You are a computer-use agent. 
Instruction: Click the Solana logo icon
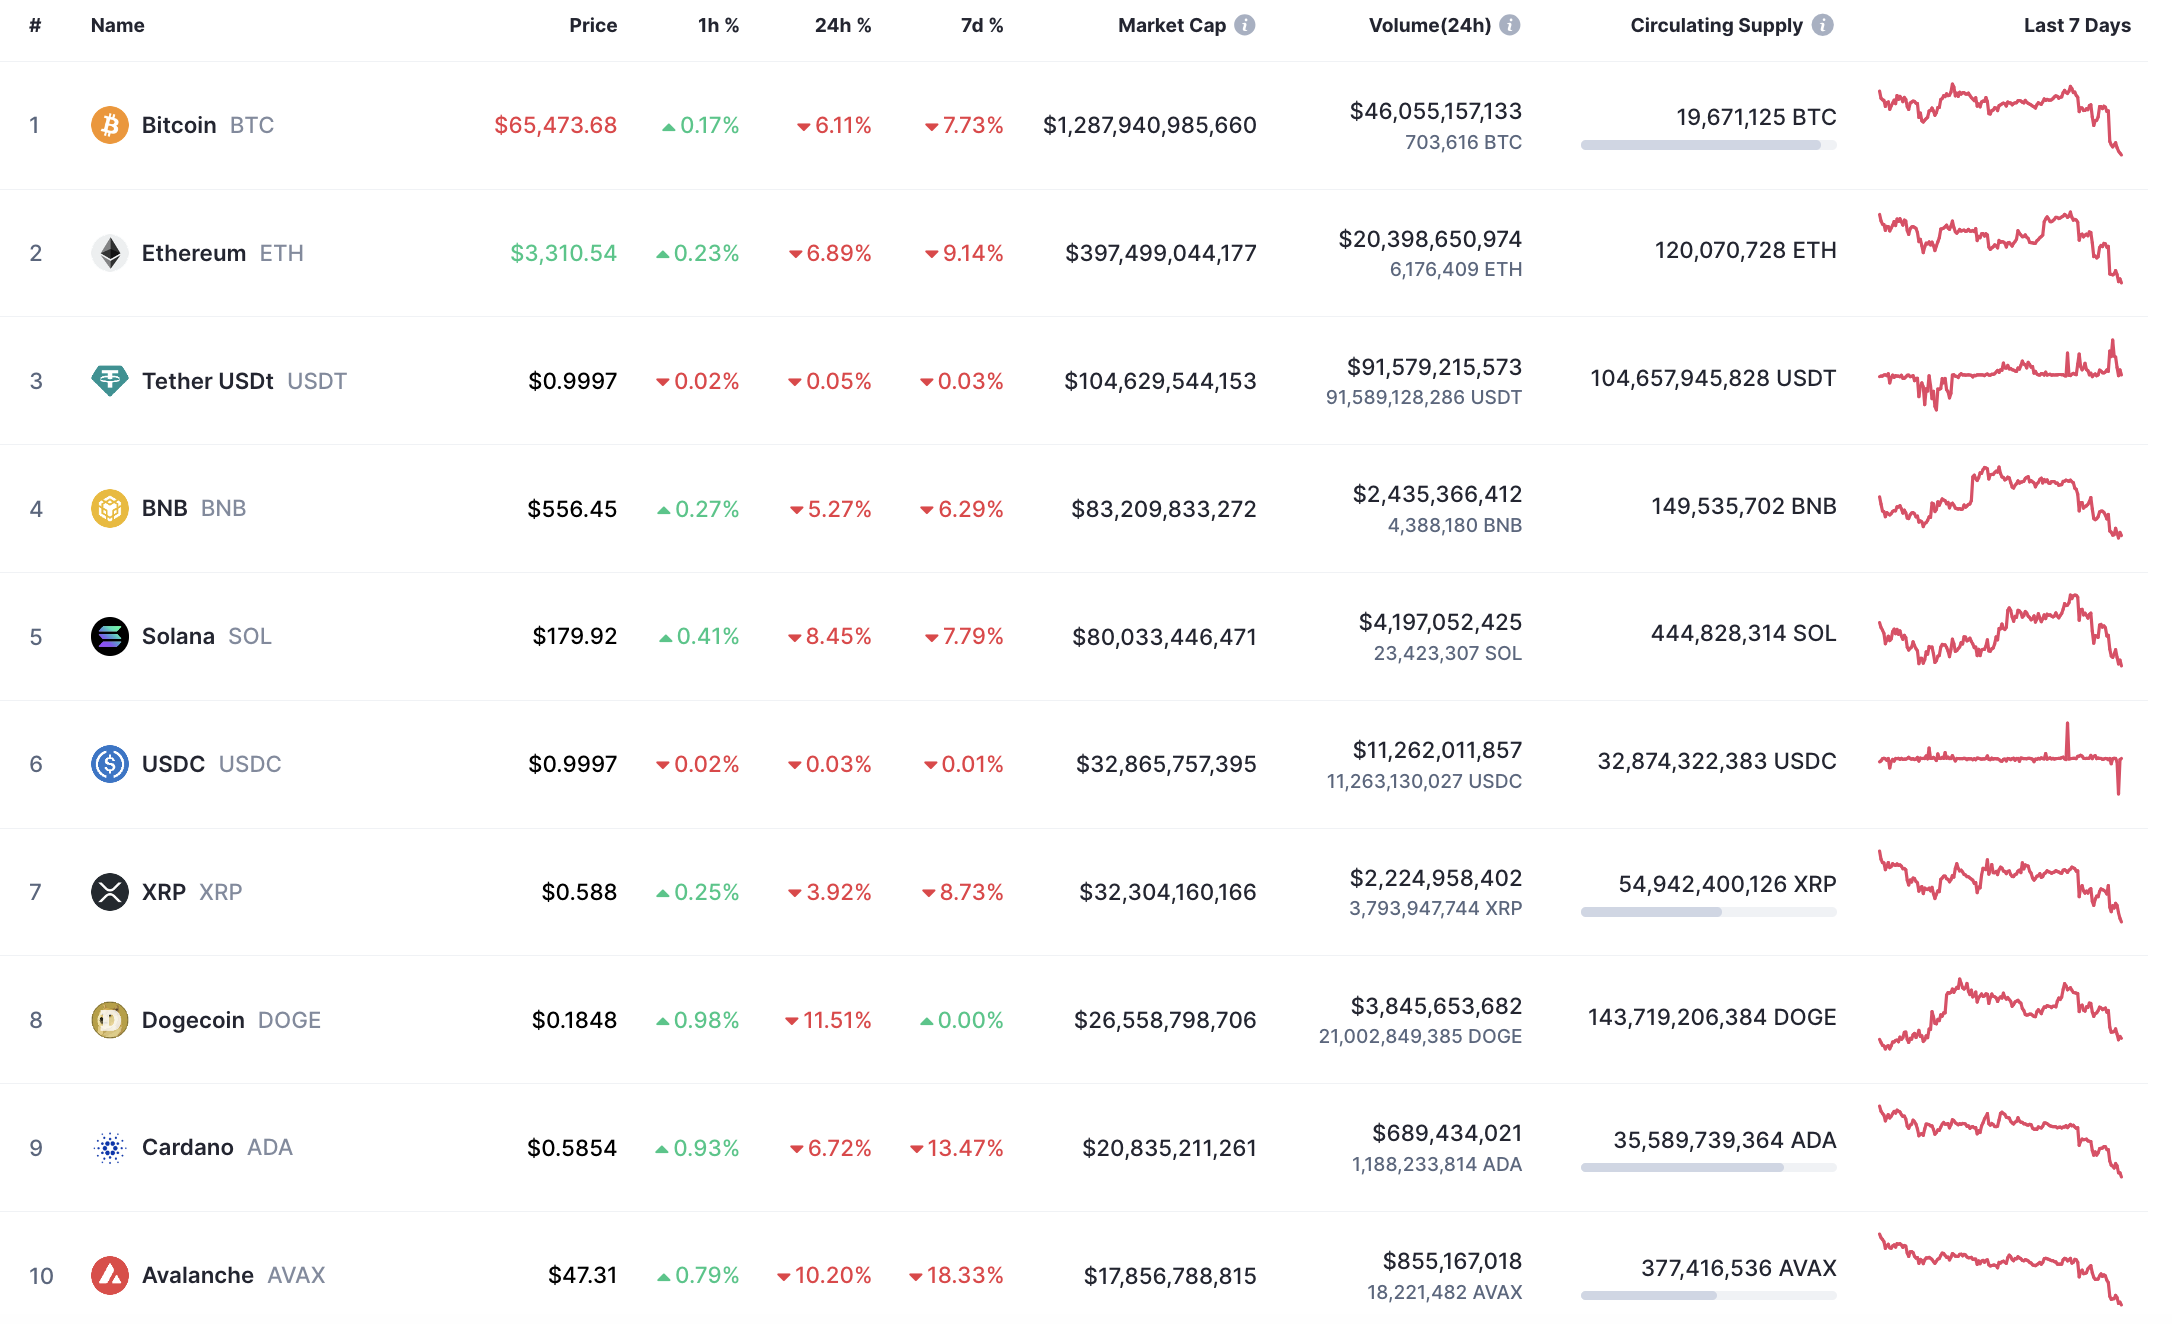tap(109, 636)
